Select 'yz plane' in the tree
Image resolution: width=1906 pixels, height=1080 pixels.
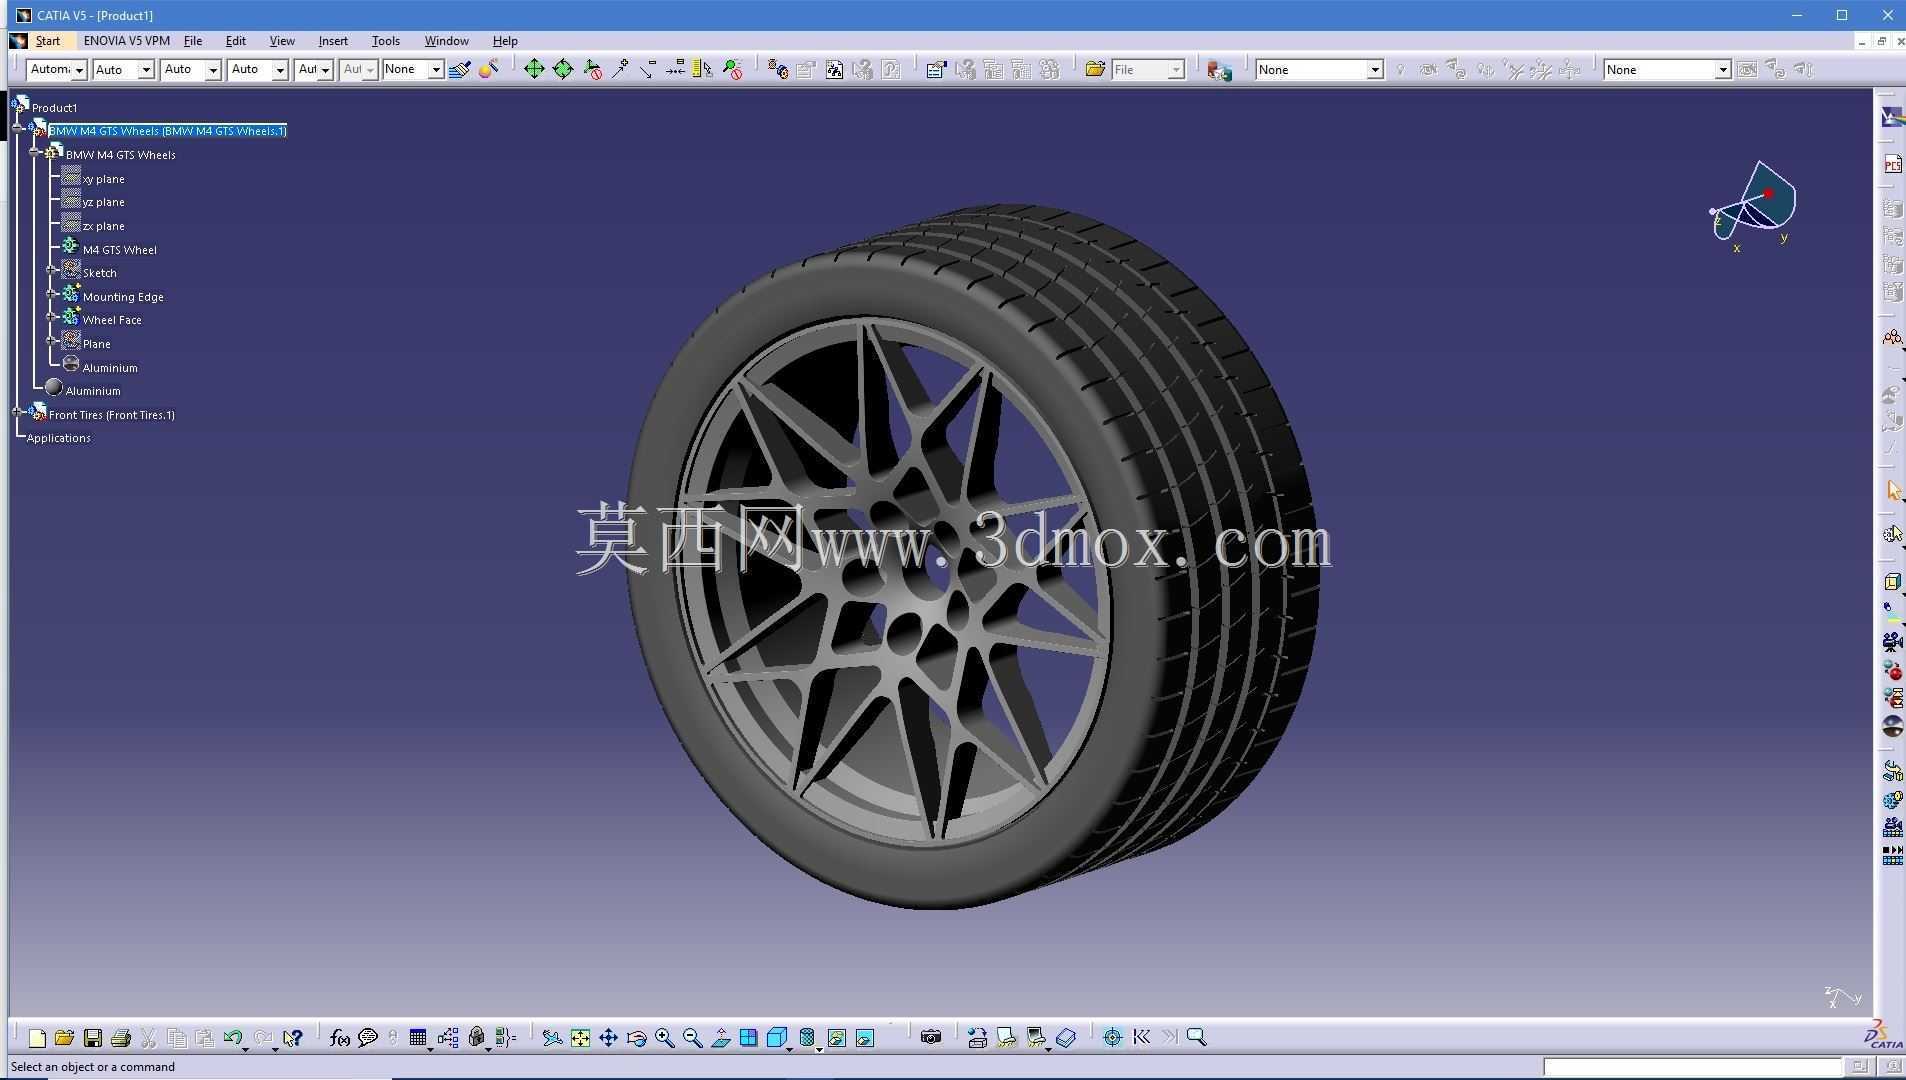coord(103,202)
